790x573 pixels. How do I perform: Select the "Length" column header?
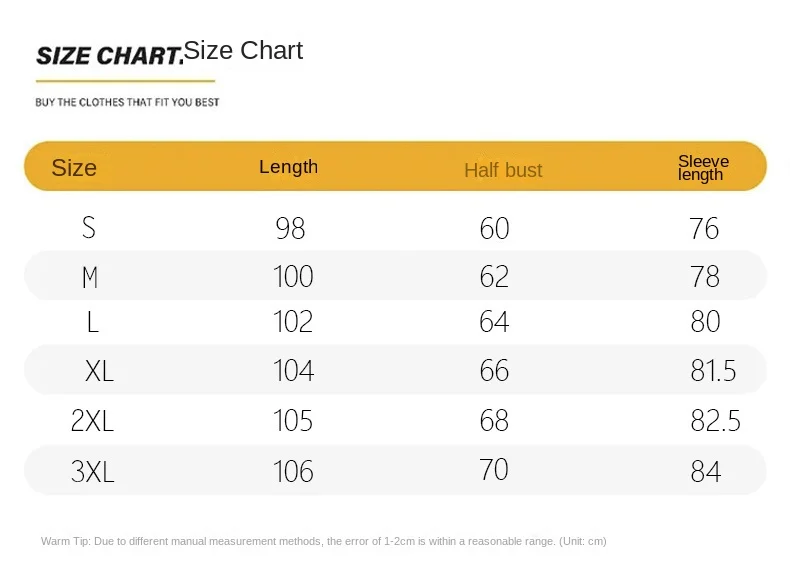coord(288,167)
